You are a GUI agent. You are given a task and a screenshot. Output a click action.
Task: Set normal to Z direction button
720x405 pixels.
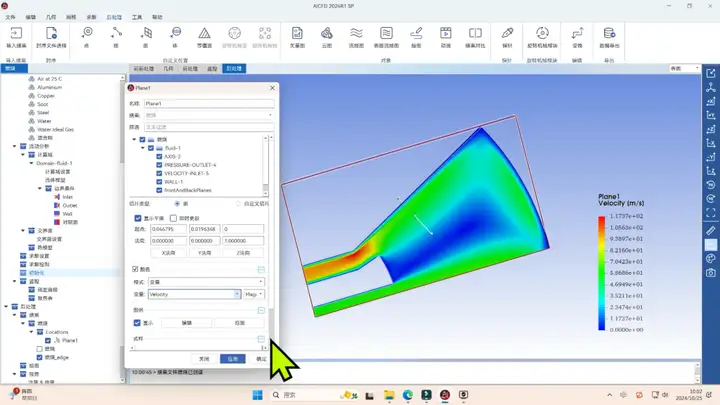(x=243, y=253)
